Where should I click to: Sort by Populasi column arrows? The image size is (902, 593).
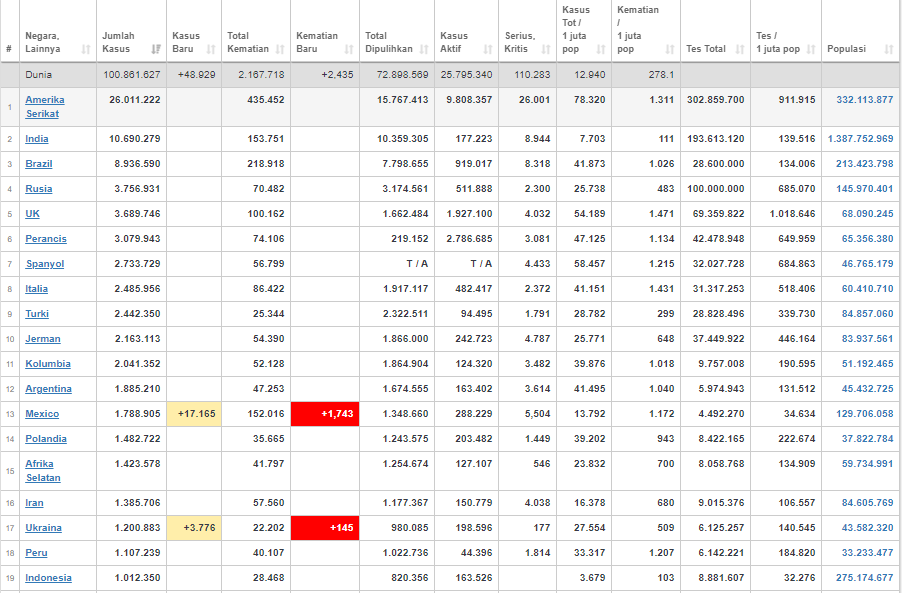889,49
